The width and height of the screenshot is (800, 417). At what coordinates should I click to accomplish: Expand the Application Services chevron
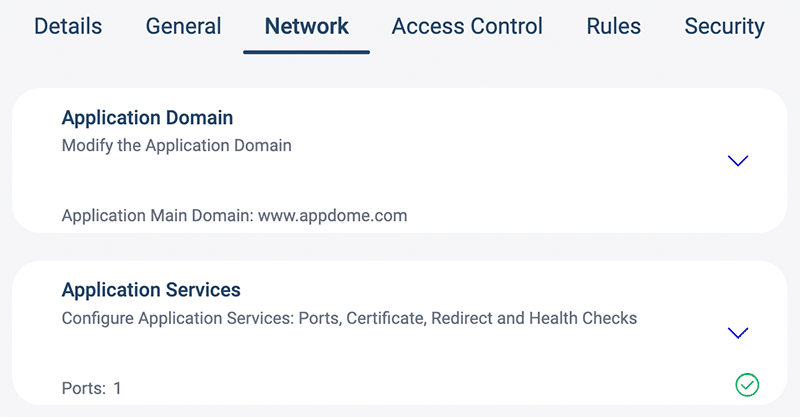(x=738, y=333)
